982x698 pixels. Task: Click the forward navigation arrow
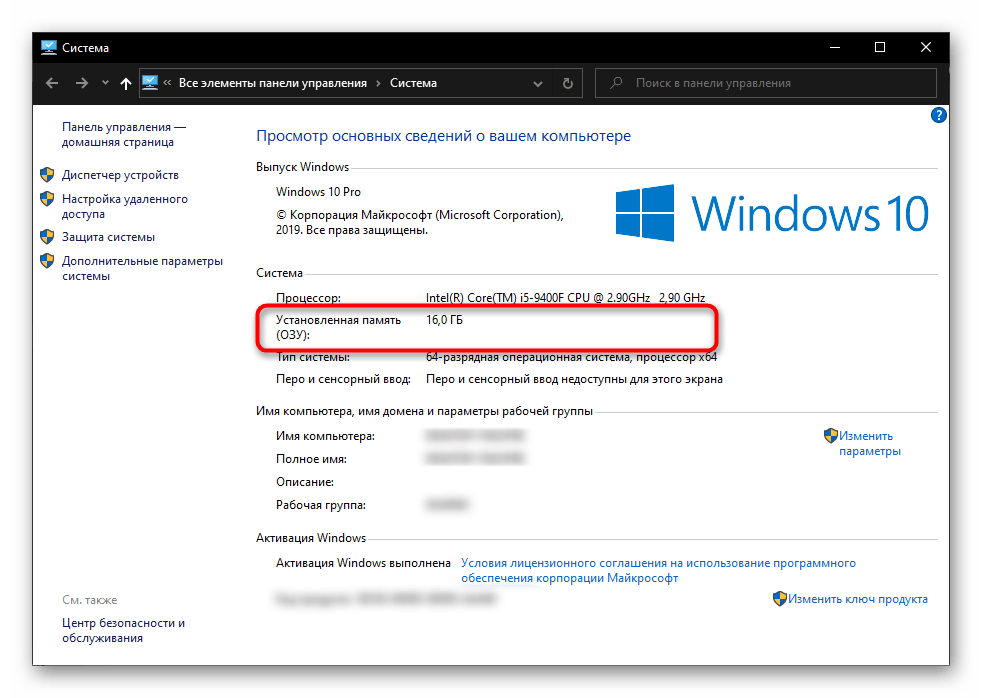tap(81, 83)
